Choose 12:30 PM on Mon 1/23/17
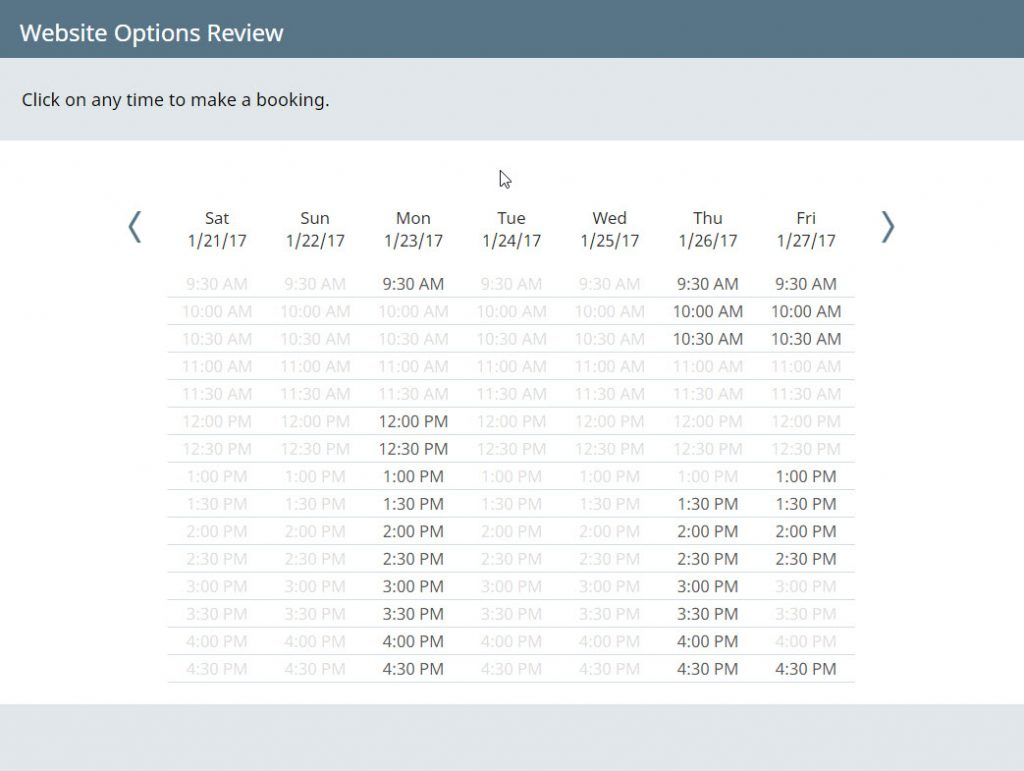This screenshot has height=771, width=1024. click(413, 449)
